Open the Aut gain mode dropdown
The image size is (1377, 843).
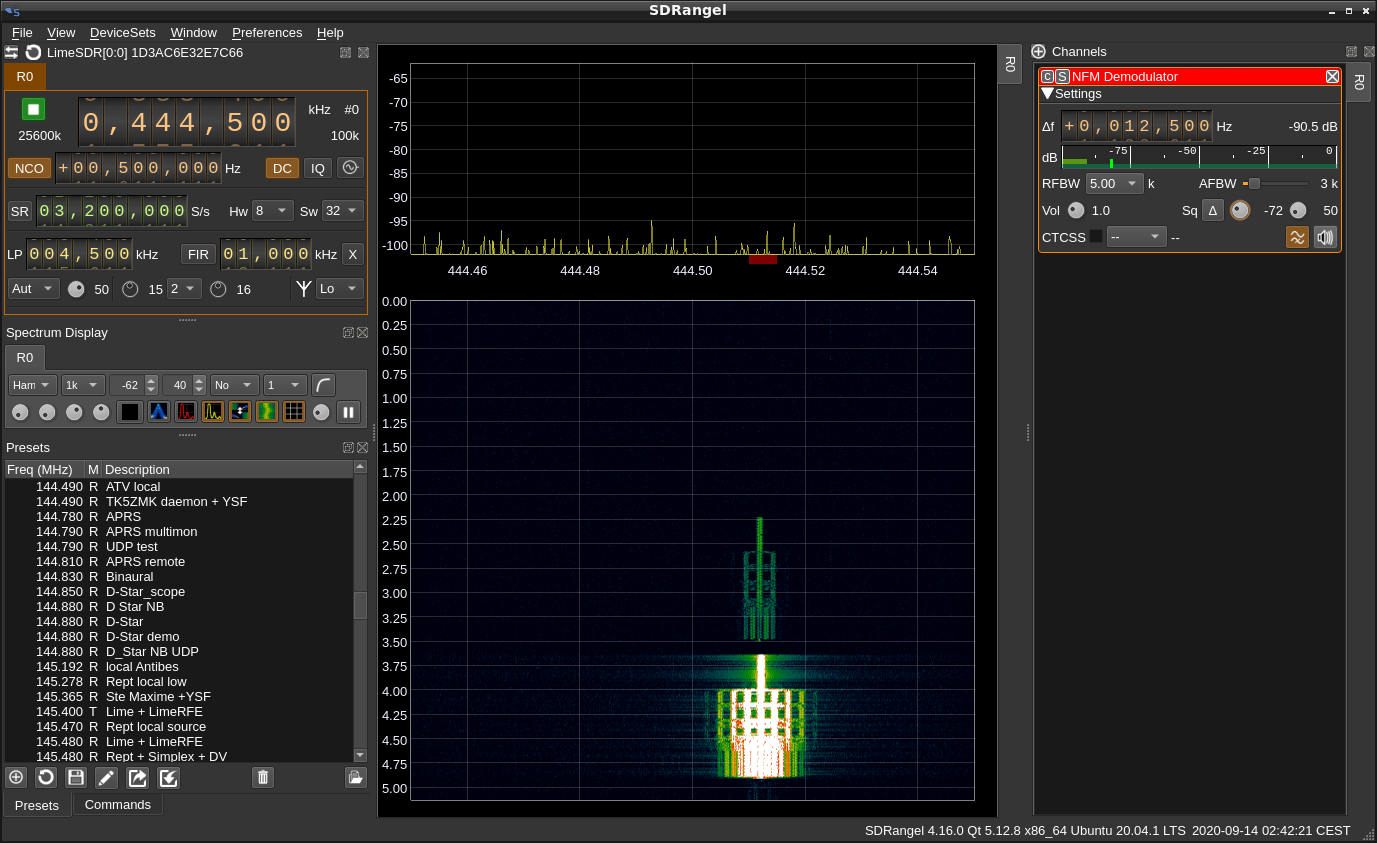click(x=34, y=289)
